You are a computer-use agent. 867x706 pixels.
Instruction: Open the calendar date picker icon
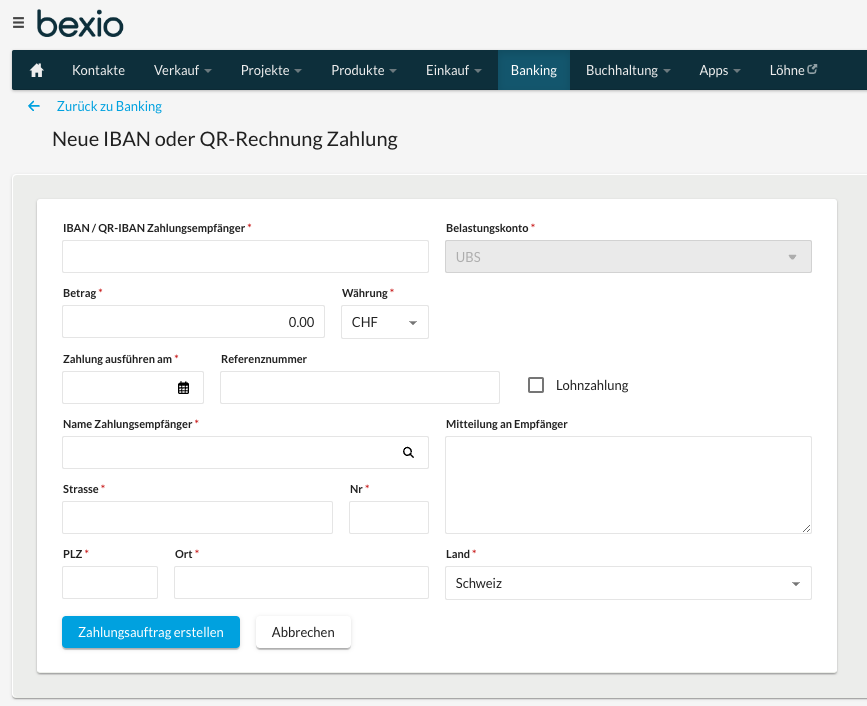[x=184, y=388]
